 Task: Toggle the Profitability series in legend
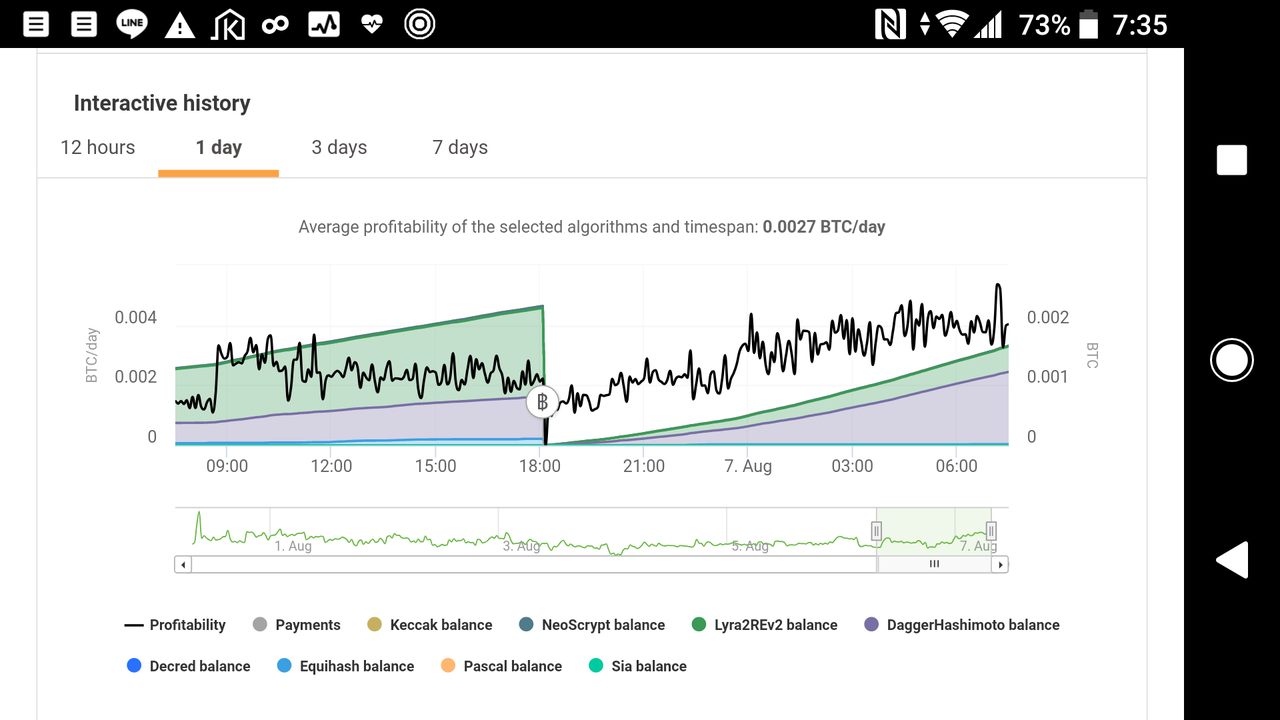coord(176,625)
